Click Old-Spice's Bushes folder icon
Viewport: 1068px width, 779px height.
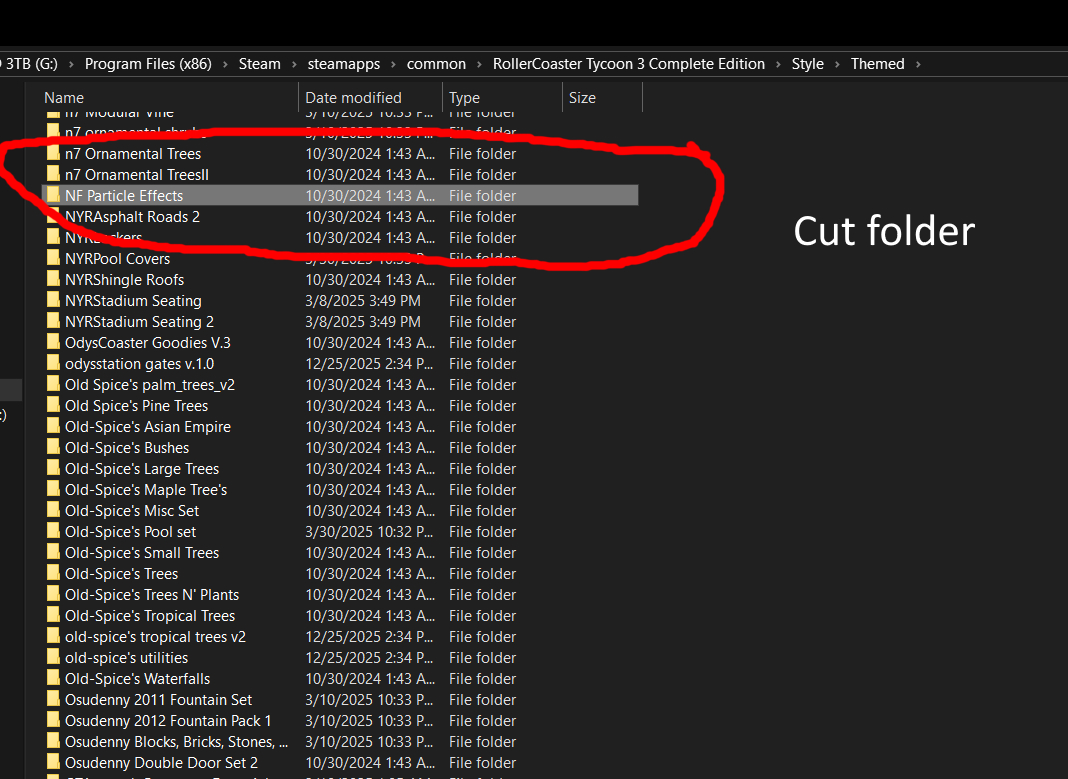[53, 447]
